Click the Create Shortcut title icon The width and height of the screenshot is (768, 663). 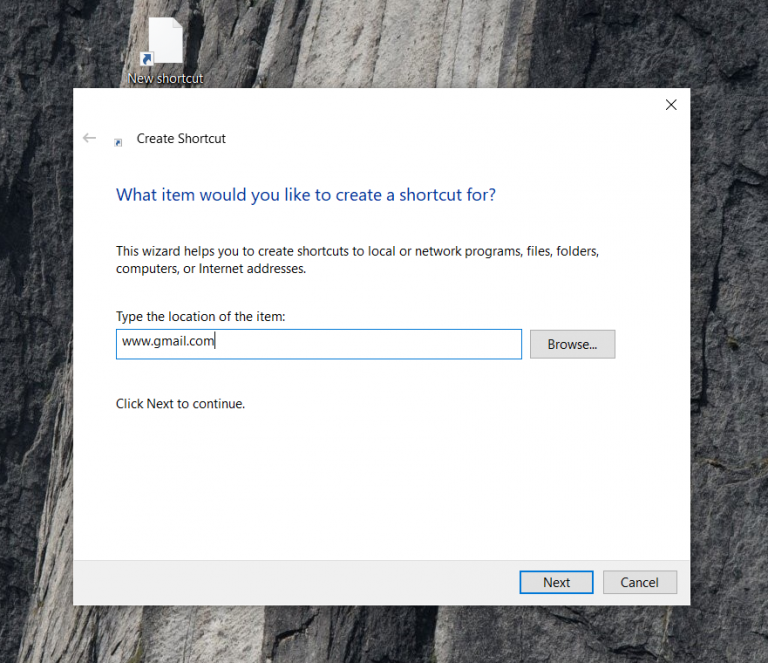coord(119,142)
